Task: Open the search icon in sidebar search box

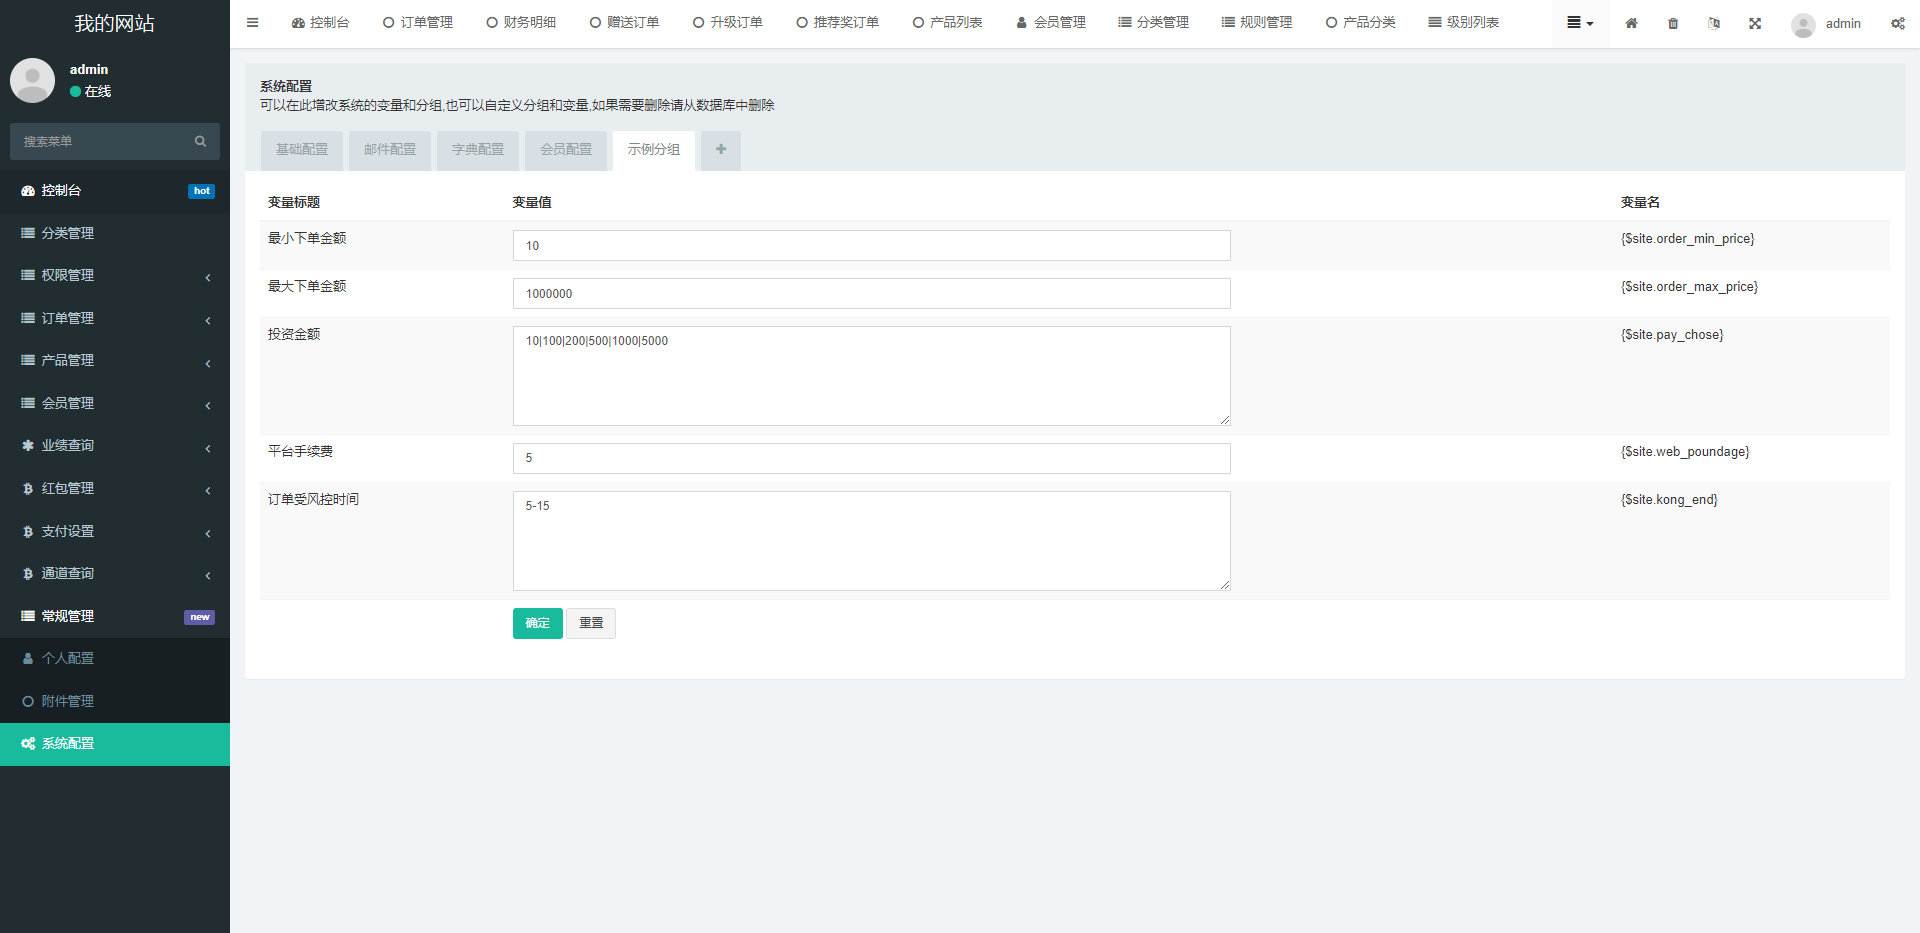Action: pyautogui.click(x=200, y=141)
